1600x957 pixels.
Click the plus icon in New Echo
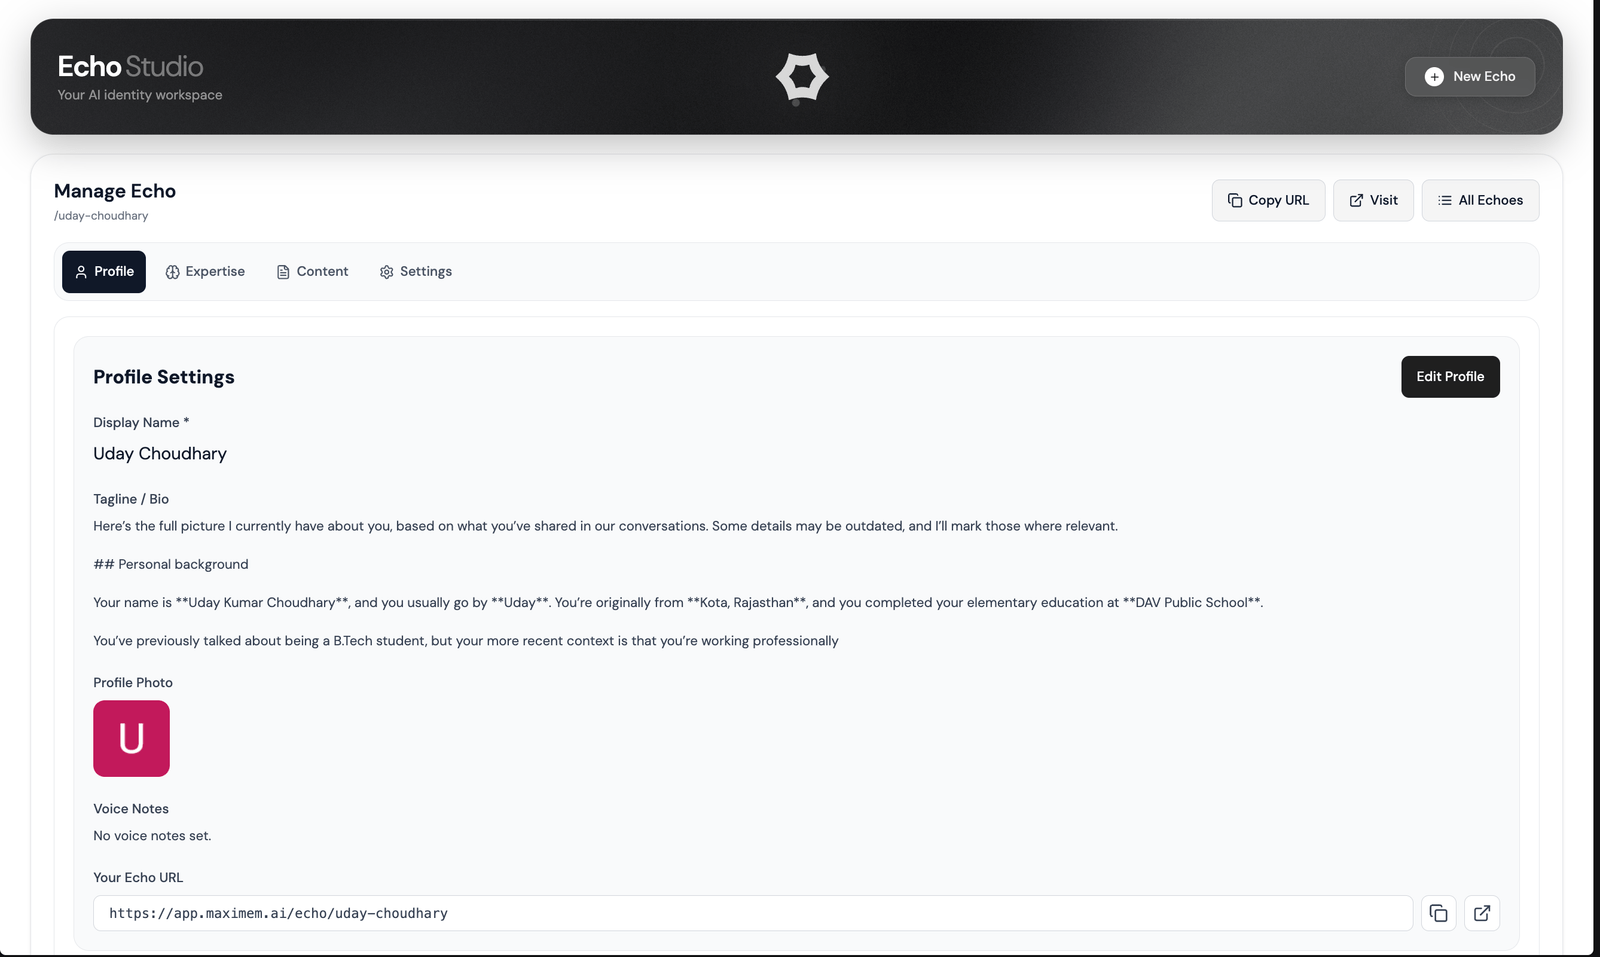click(x=1434, y=77)
